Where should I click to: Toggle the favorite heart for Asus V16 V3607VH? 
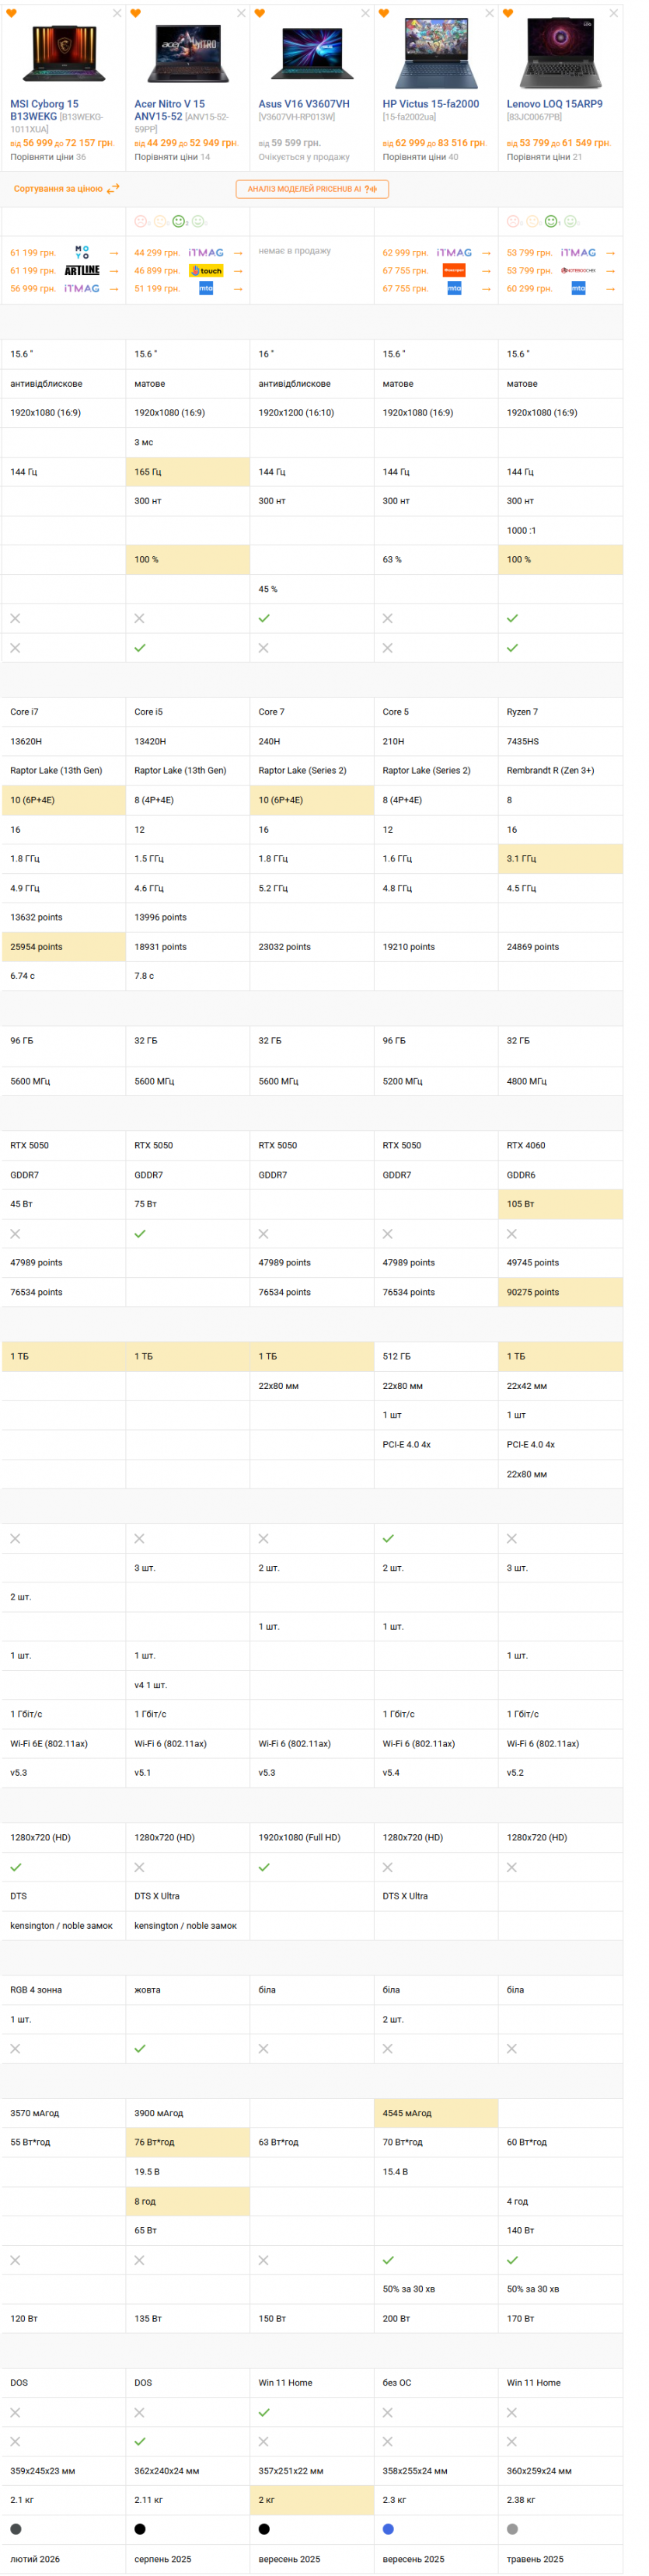260,14
